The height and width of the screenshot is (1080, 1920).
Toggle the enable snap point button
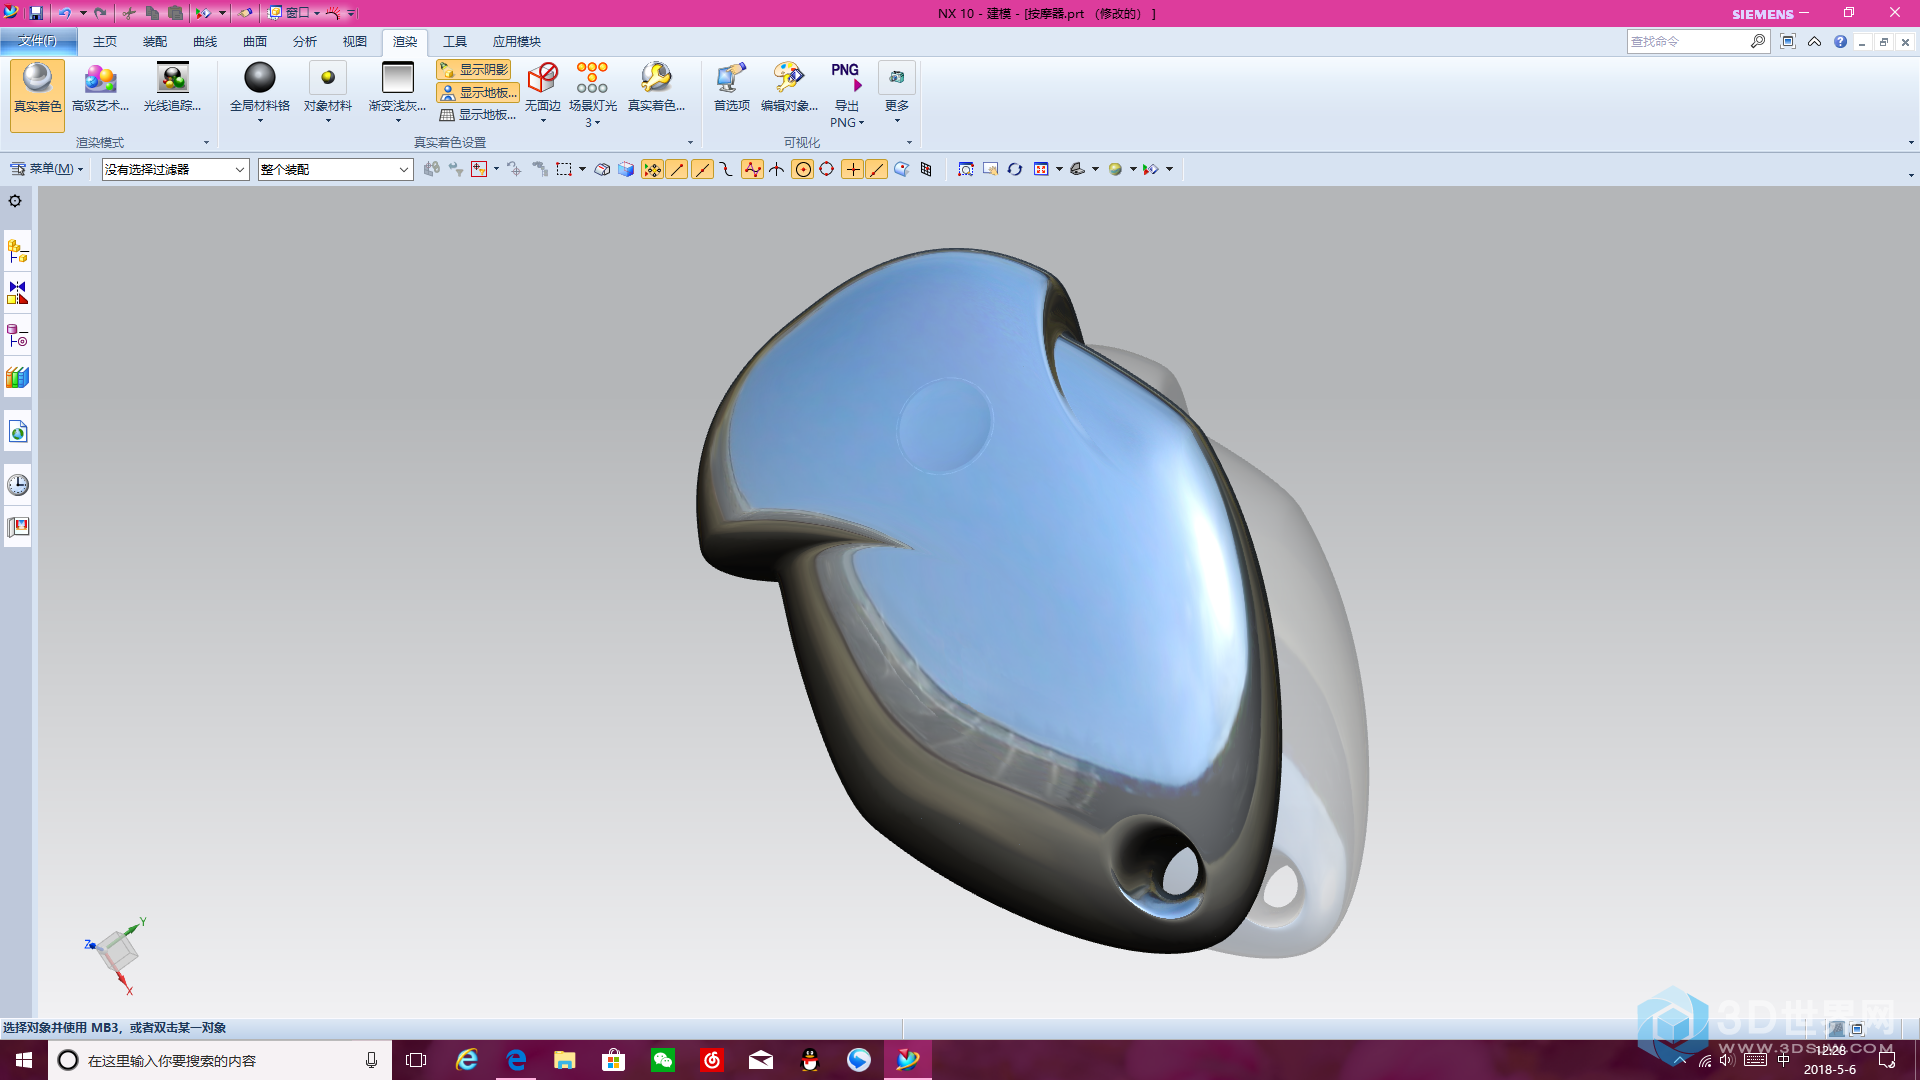(x=652, y=169)
